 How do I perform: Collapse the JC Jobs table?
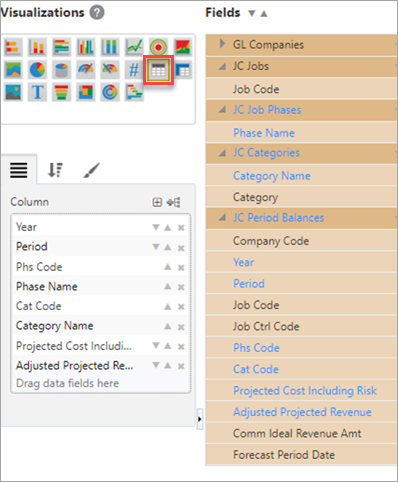tap(222, 67)
